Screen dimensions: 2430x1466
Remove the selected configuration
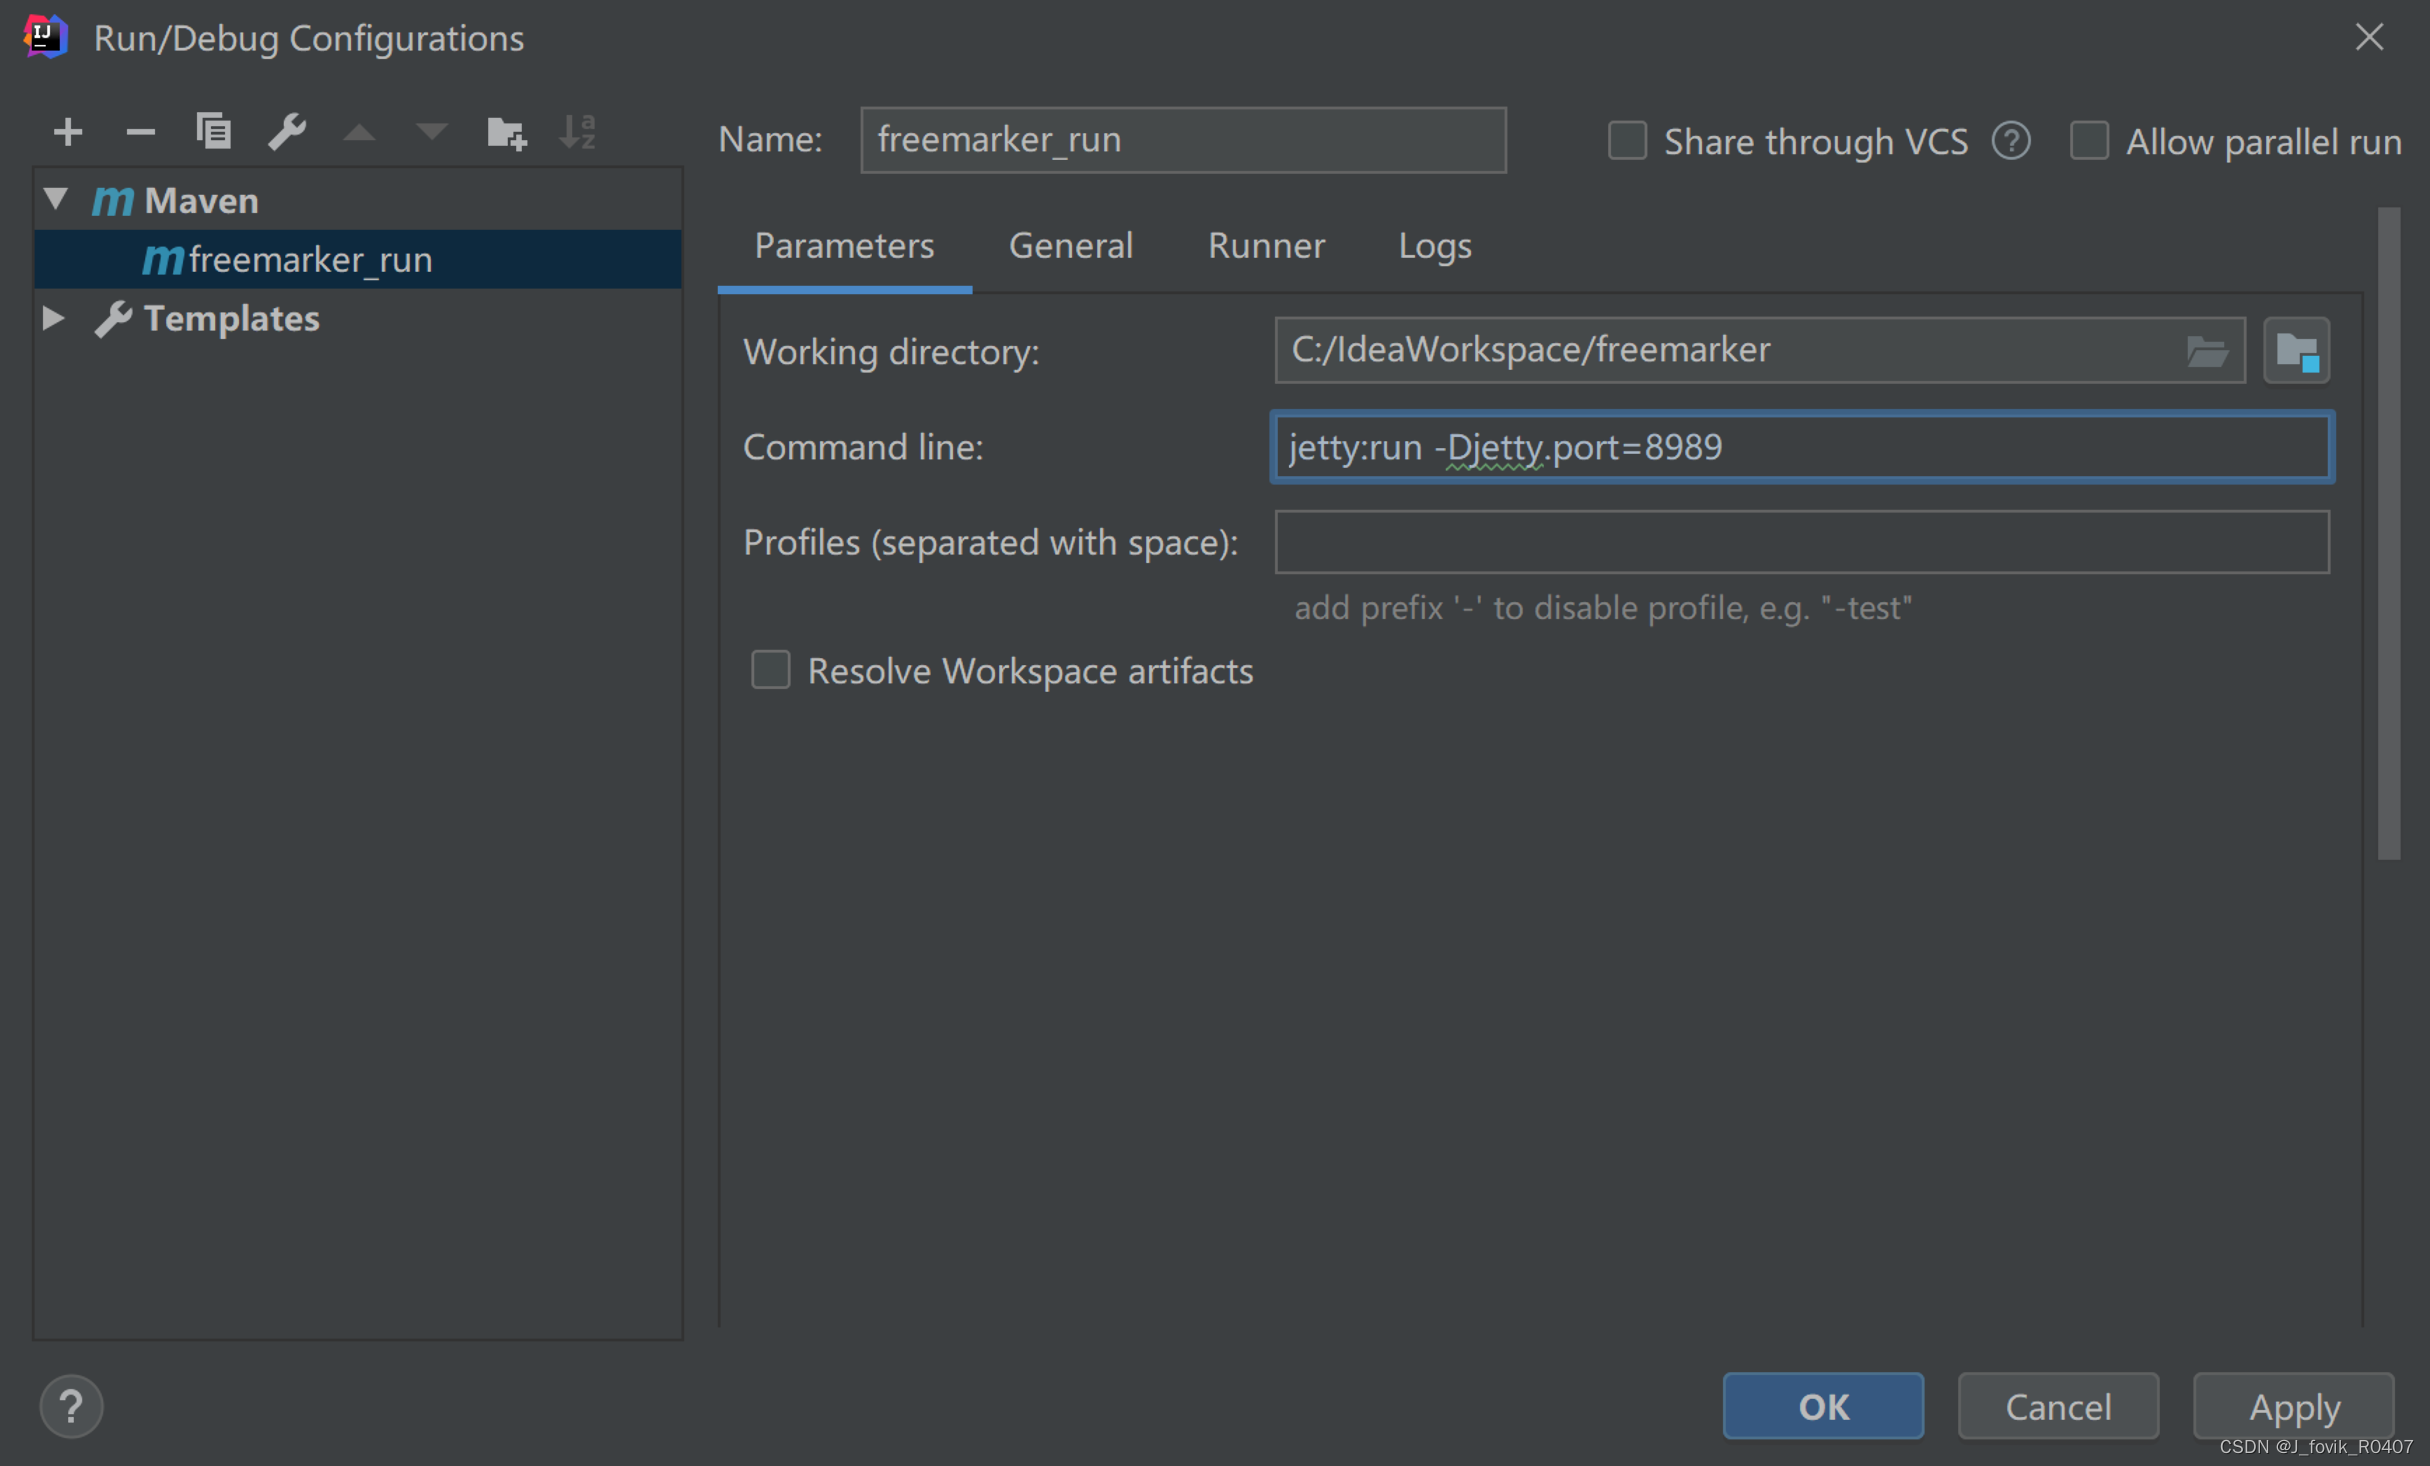(x=141, y=132)
